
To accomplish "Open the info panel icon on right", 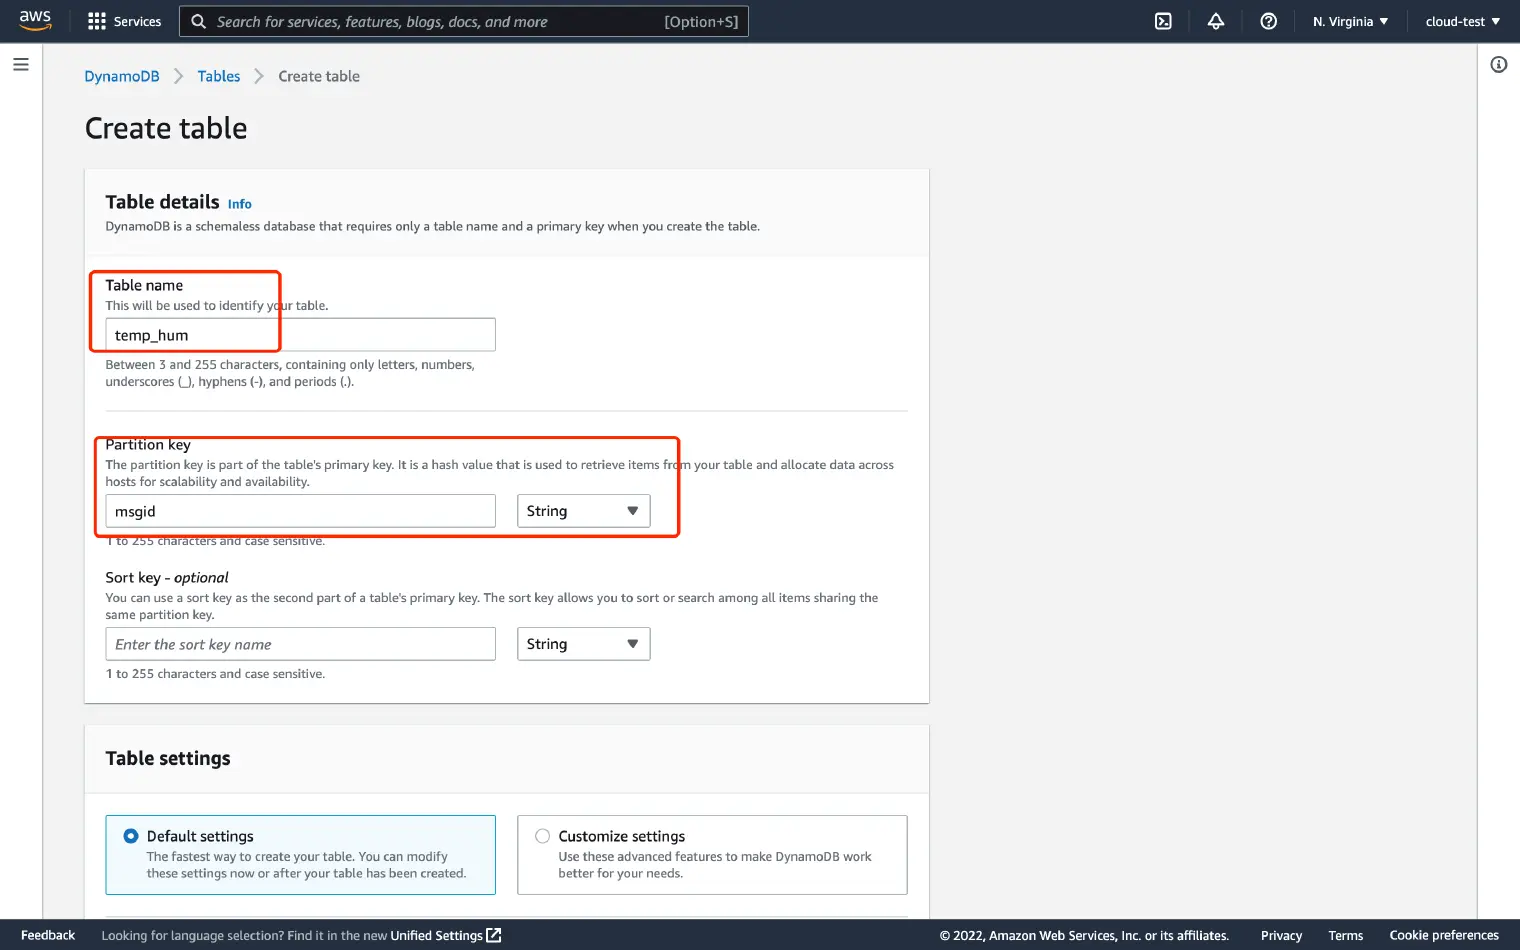I will (1498, 64).
